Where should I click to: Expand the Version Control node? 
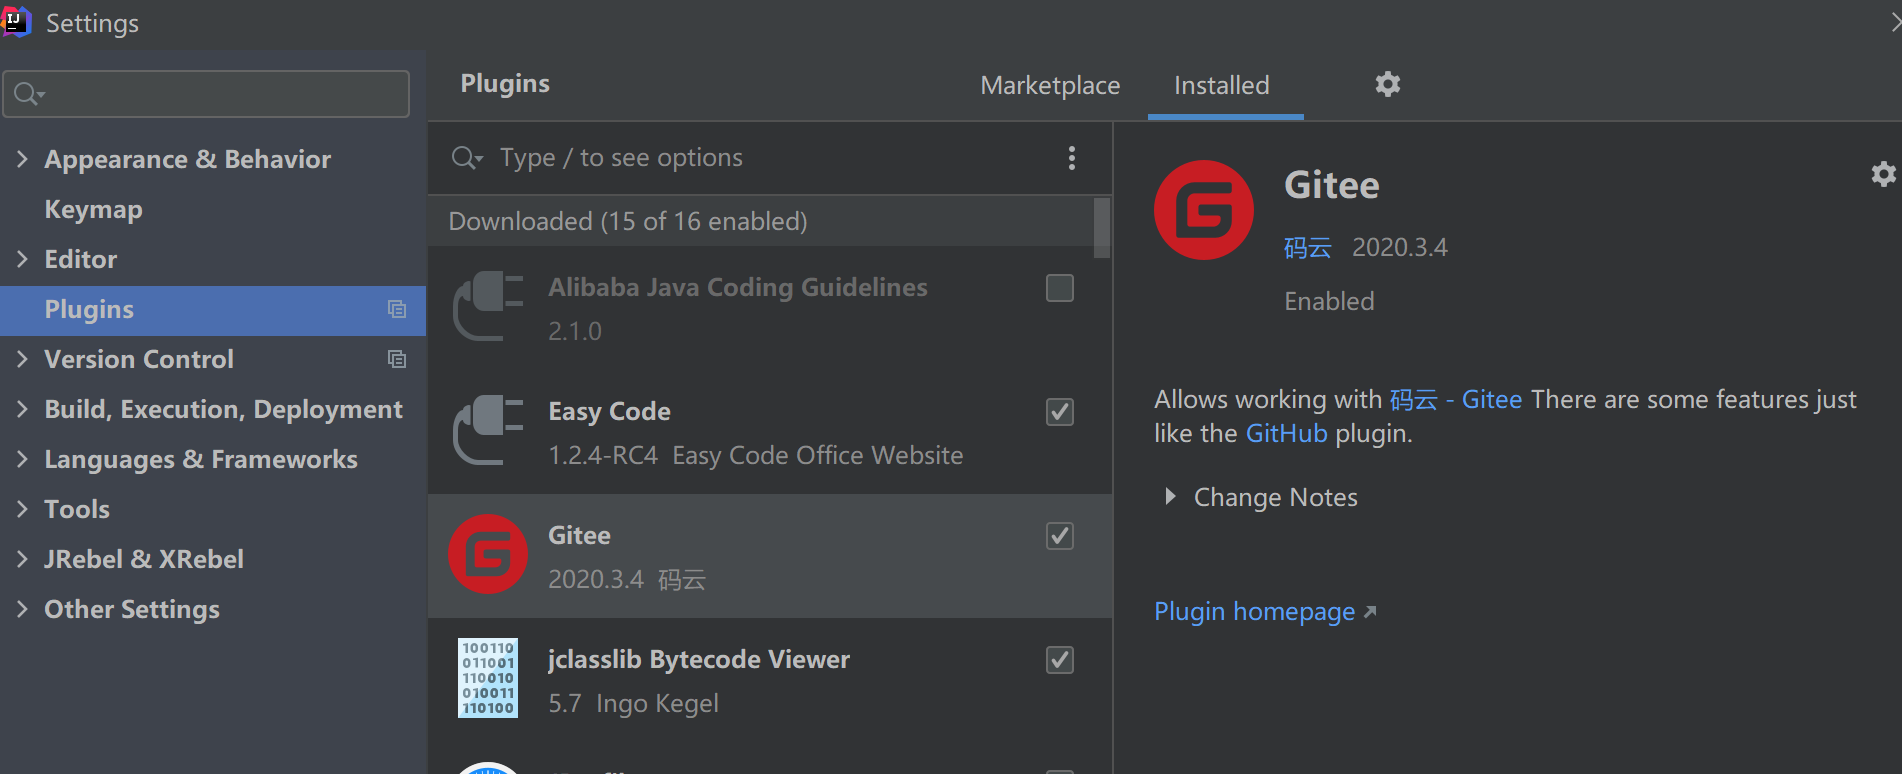[x=22, y=359]
